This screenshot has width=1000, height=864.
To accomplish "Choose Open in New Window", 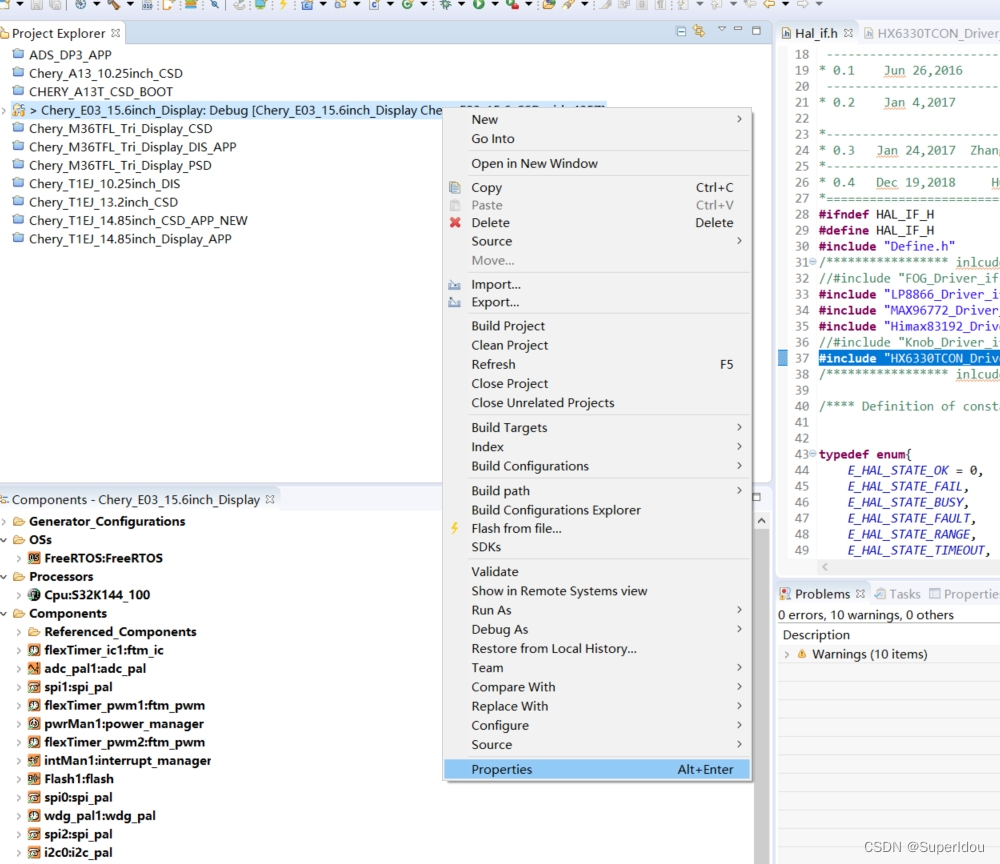I will [x=597, y=163].
